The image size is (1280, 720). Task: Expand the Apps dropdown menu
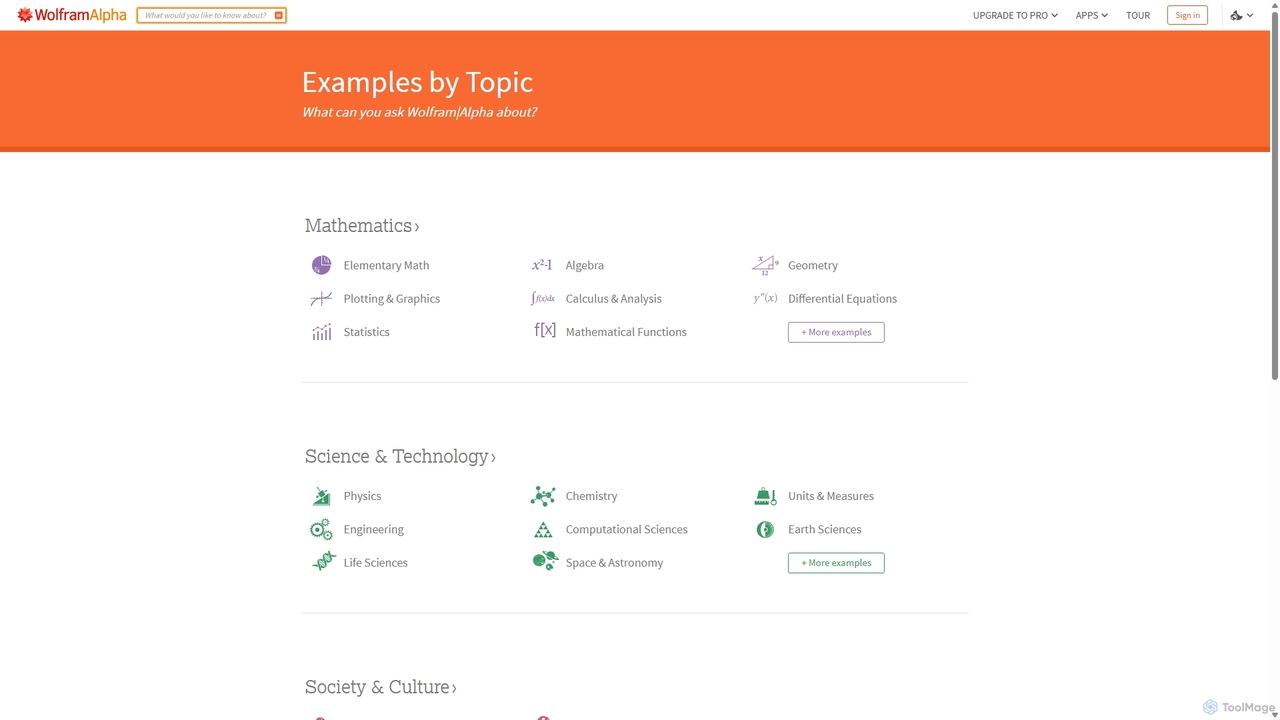[x=1091, y=15]
